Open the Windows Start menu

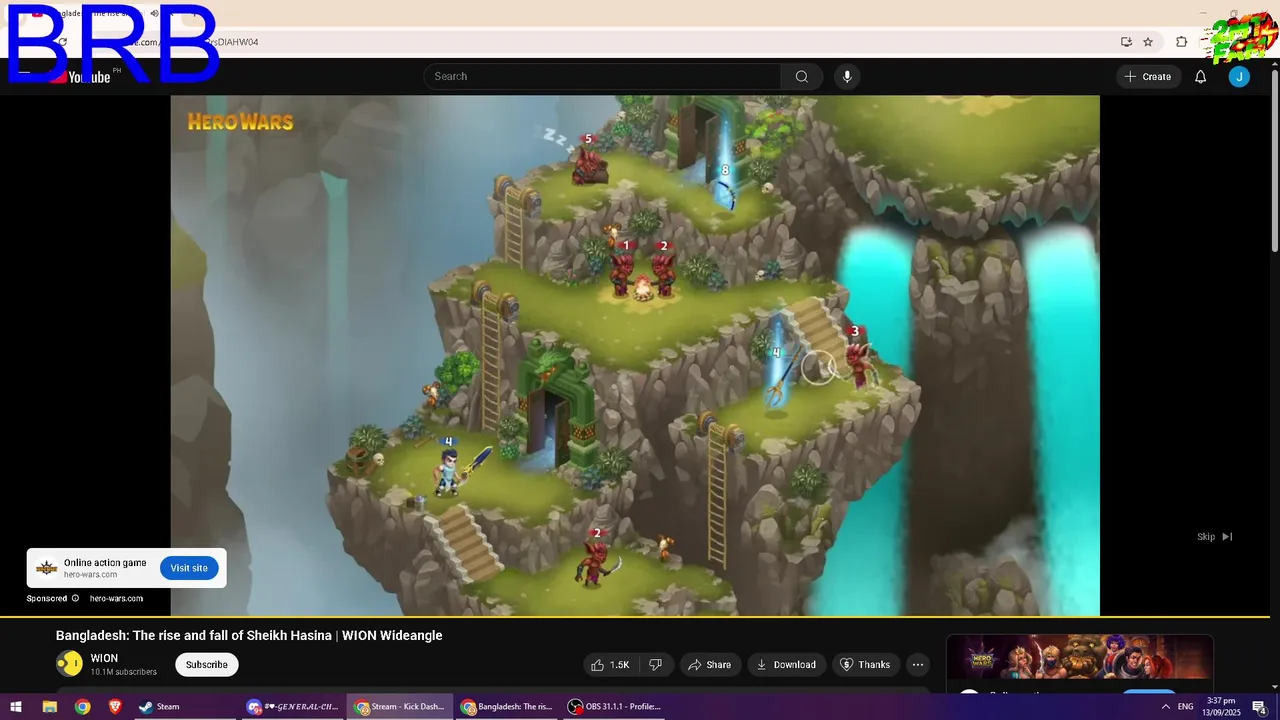(x=16, y=707)
